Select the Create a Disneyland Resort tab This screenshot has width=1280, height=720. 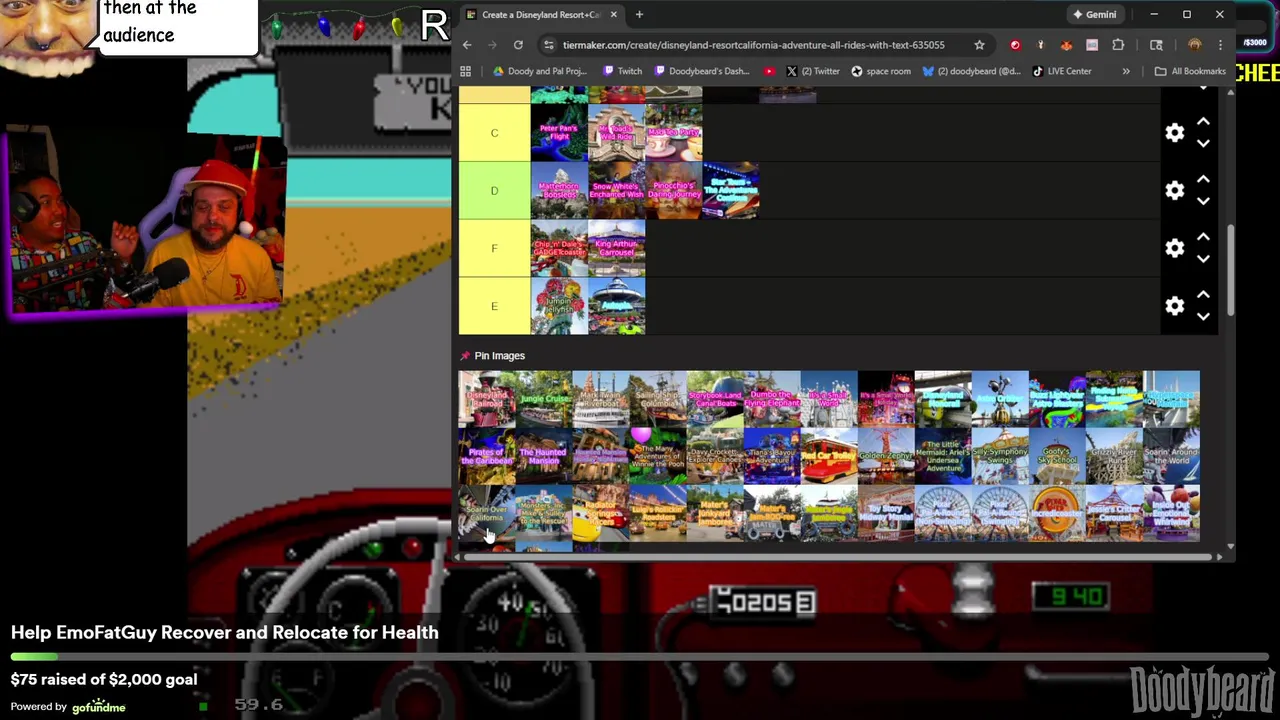[x=540, y=15]
